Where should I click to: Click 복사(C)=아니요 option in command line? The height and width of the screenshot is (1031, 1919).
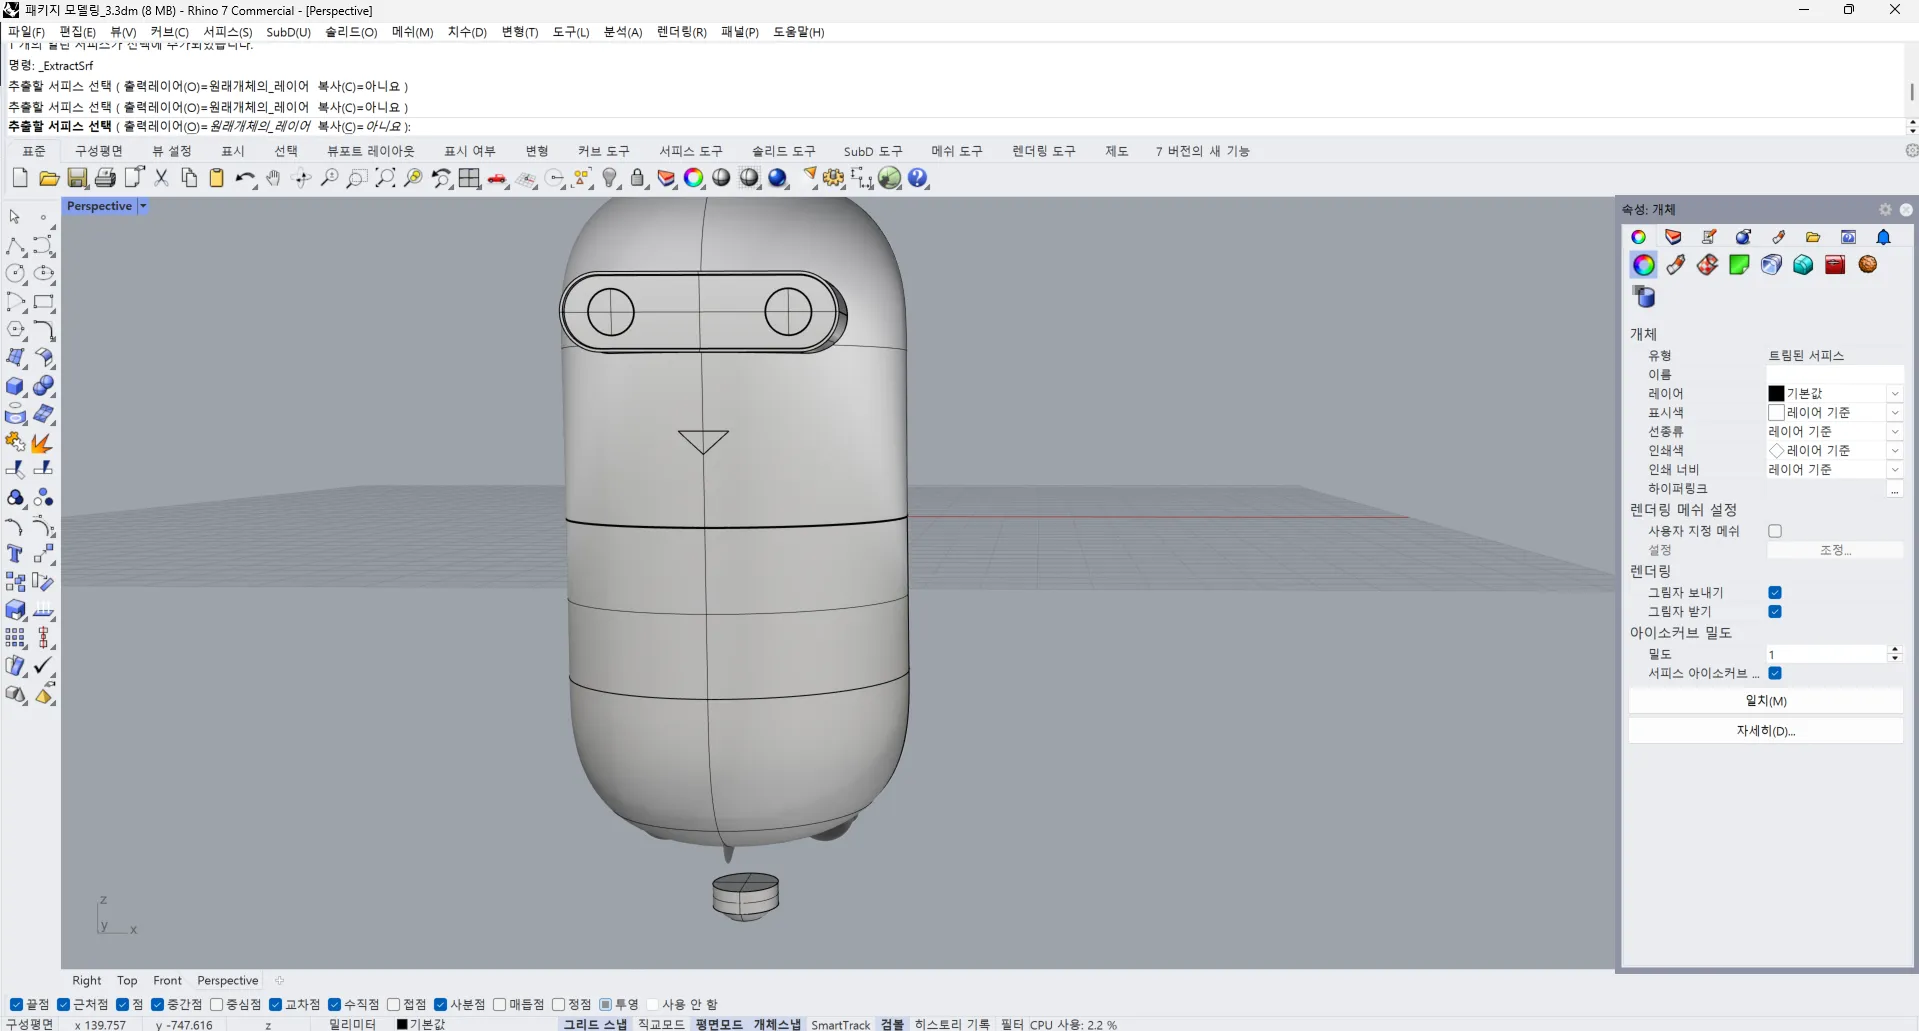click(361, 127)
